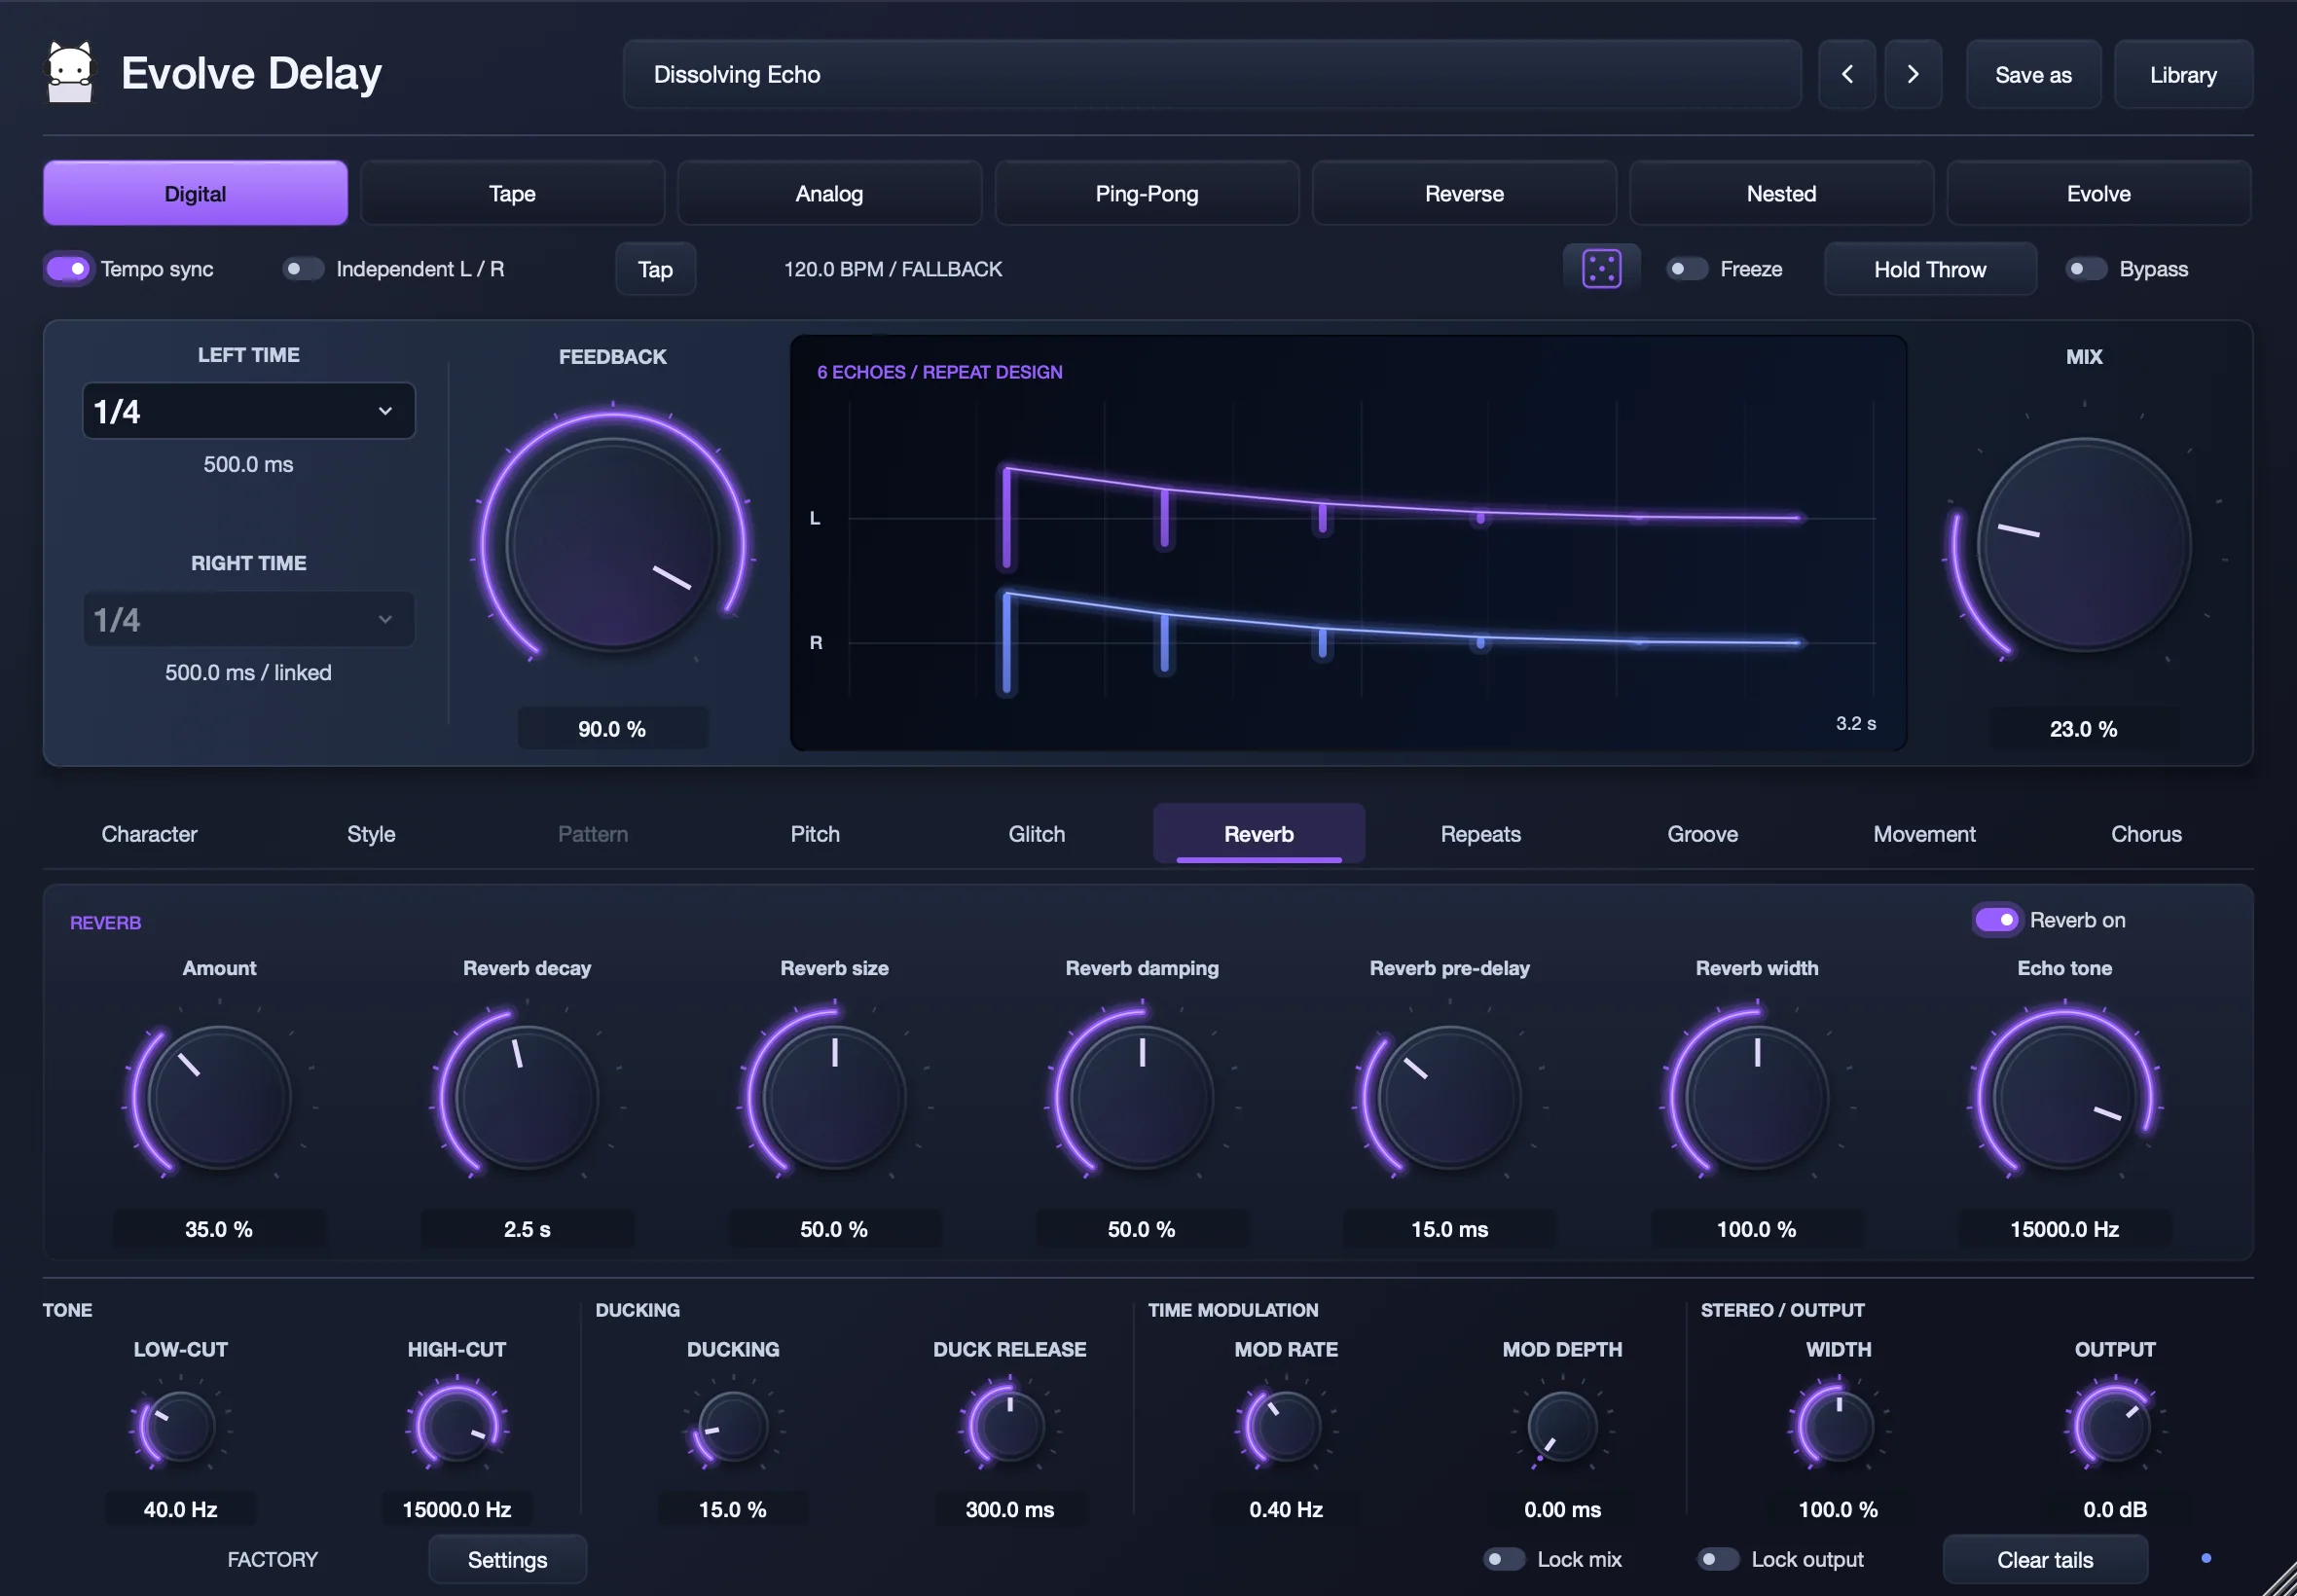Select the Ping-Pong delay mode
This screenshot has height=1596, width=2297.
click(x=1146, y=193)
